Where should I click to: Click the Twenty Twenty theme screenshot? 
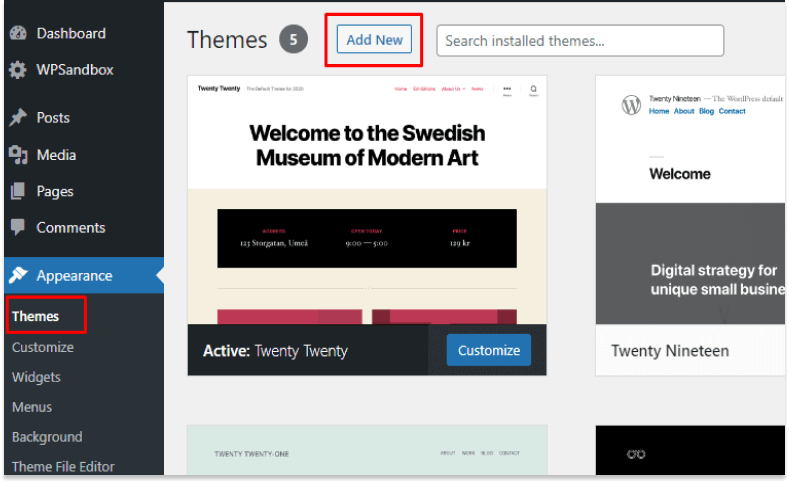[367, 200]
